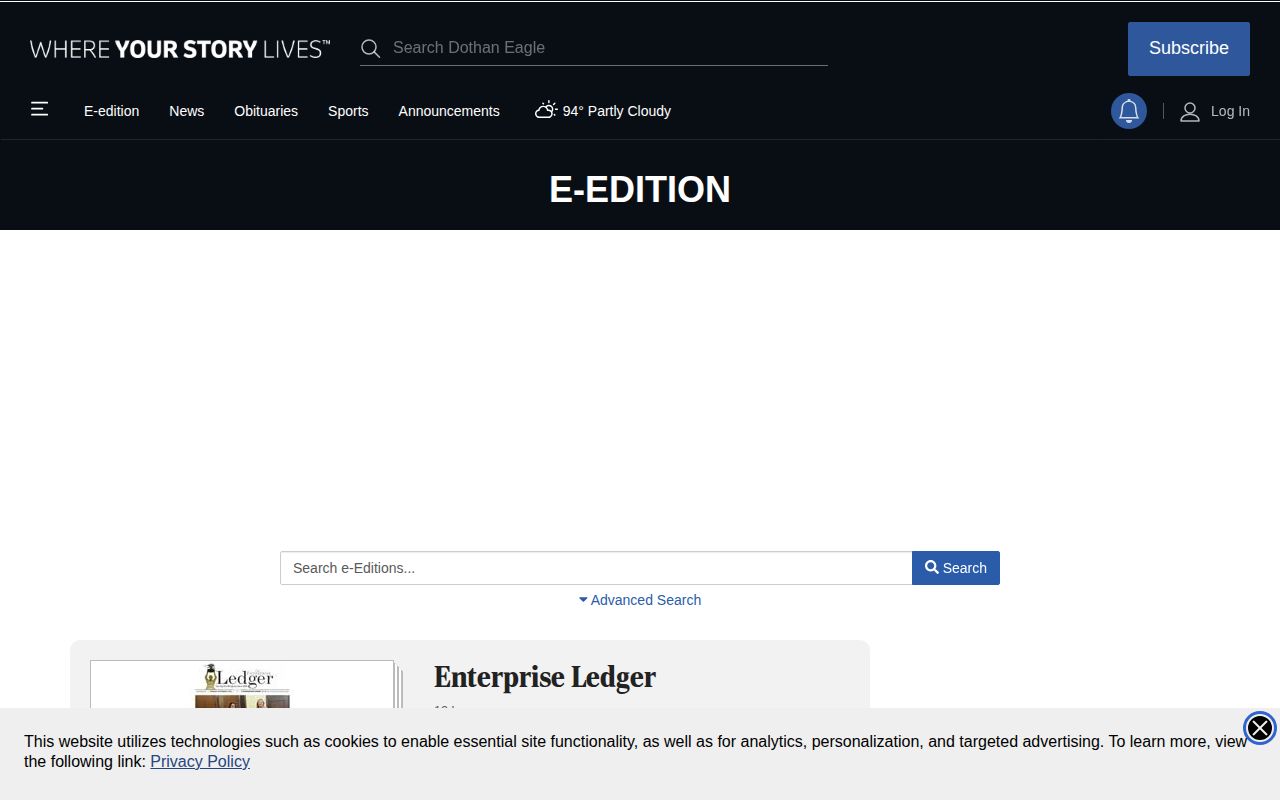The width and height of the screenshot is (1280, 800).
Task: Click the user profile icon
Action: (x=1190, y=111)
